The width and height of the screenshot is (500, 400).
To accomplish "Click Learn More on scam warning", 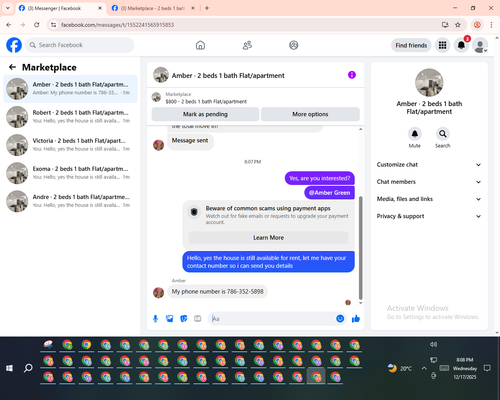I will pyautogui.click(x=268, y=238).
